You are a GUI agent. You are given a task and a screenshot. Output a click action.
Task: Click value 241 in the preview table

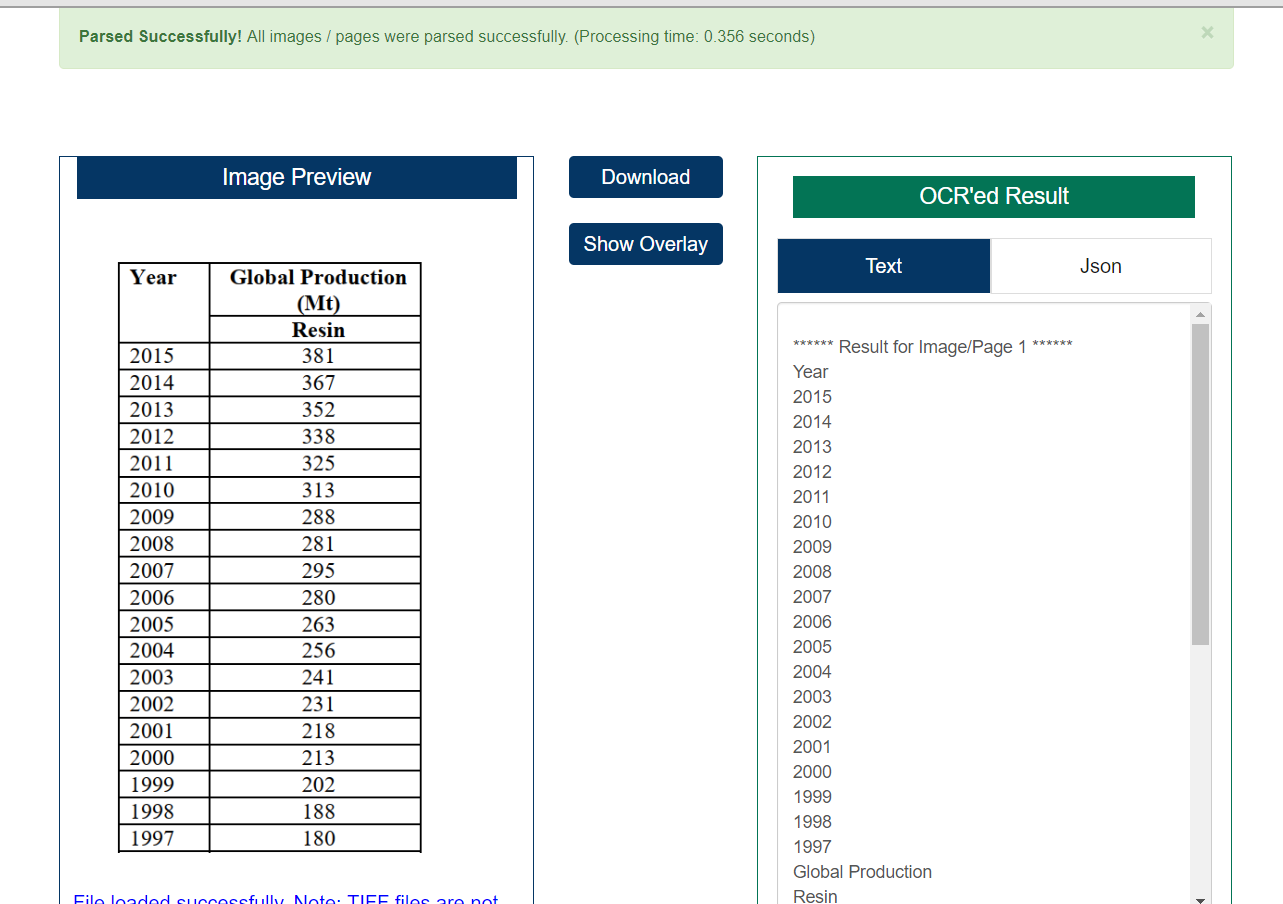click(318, 678)
